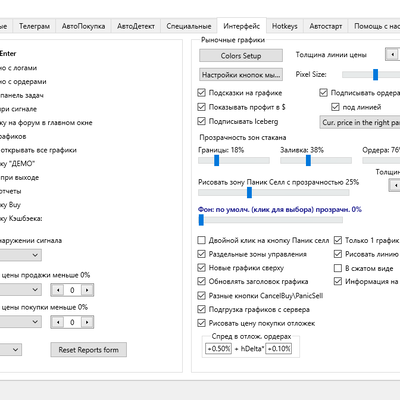Disable Подгрузка графиков с сервера
Image resolution: width=400 pixels, height=400 pixels.
[201, 310]
